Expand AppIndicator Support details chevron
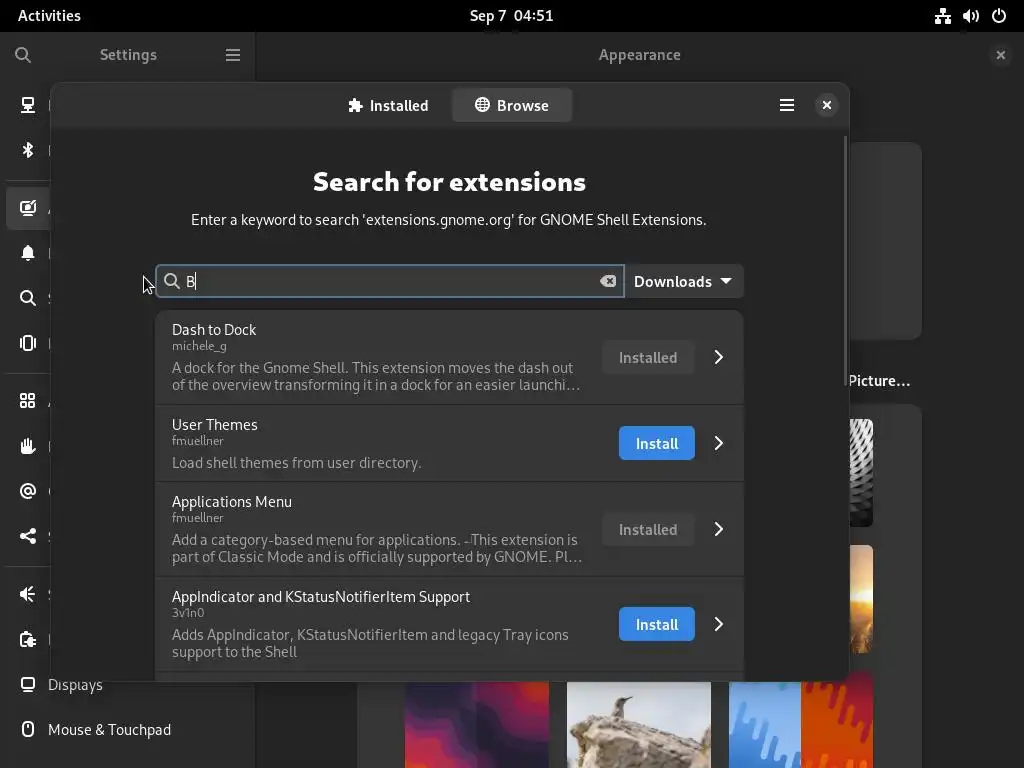This screenshot has width=1024, height=768. pyautogui.click(x=719, y=624)
